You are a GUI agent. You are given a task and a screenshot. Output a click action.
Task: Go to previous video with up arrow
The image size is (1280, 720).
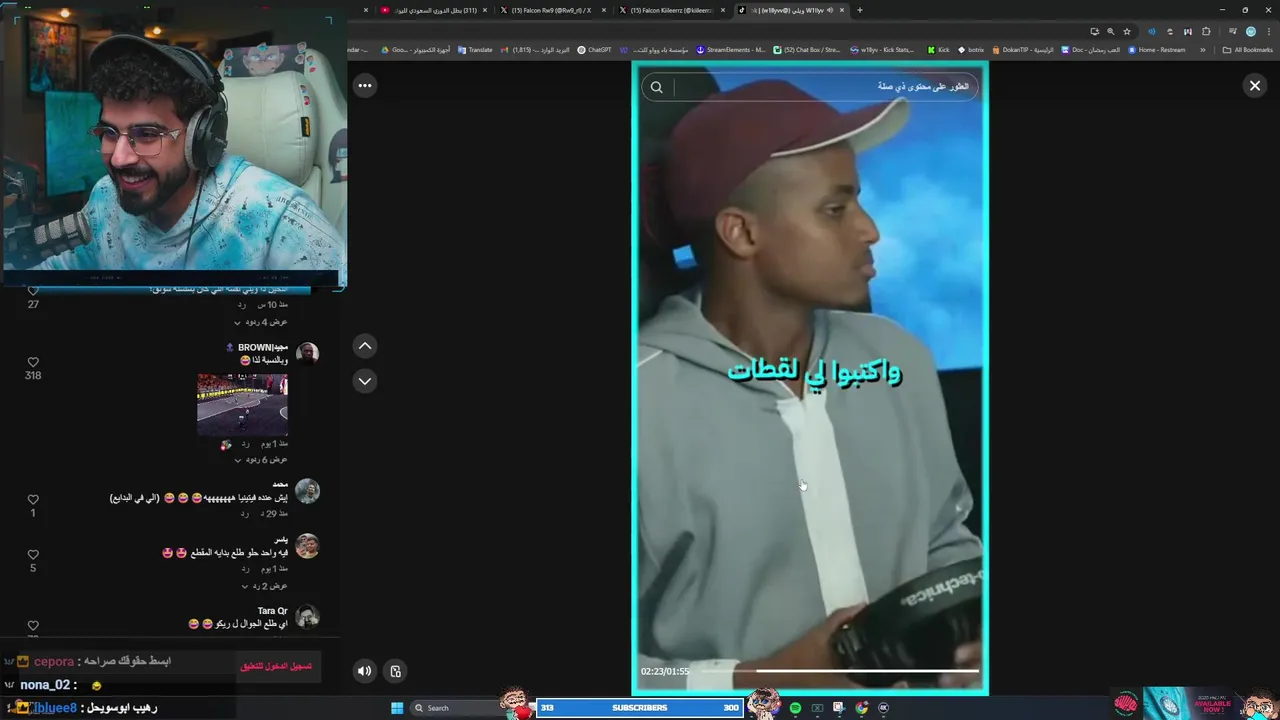pyautogui.click(x=365, y=346)
